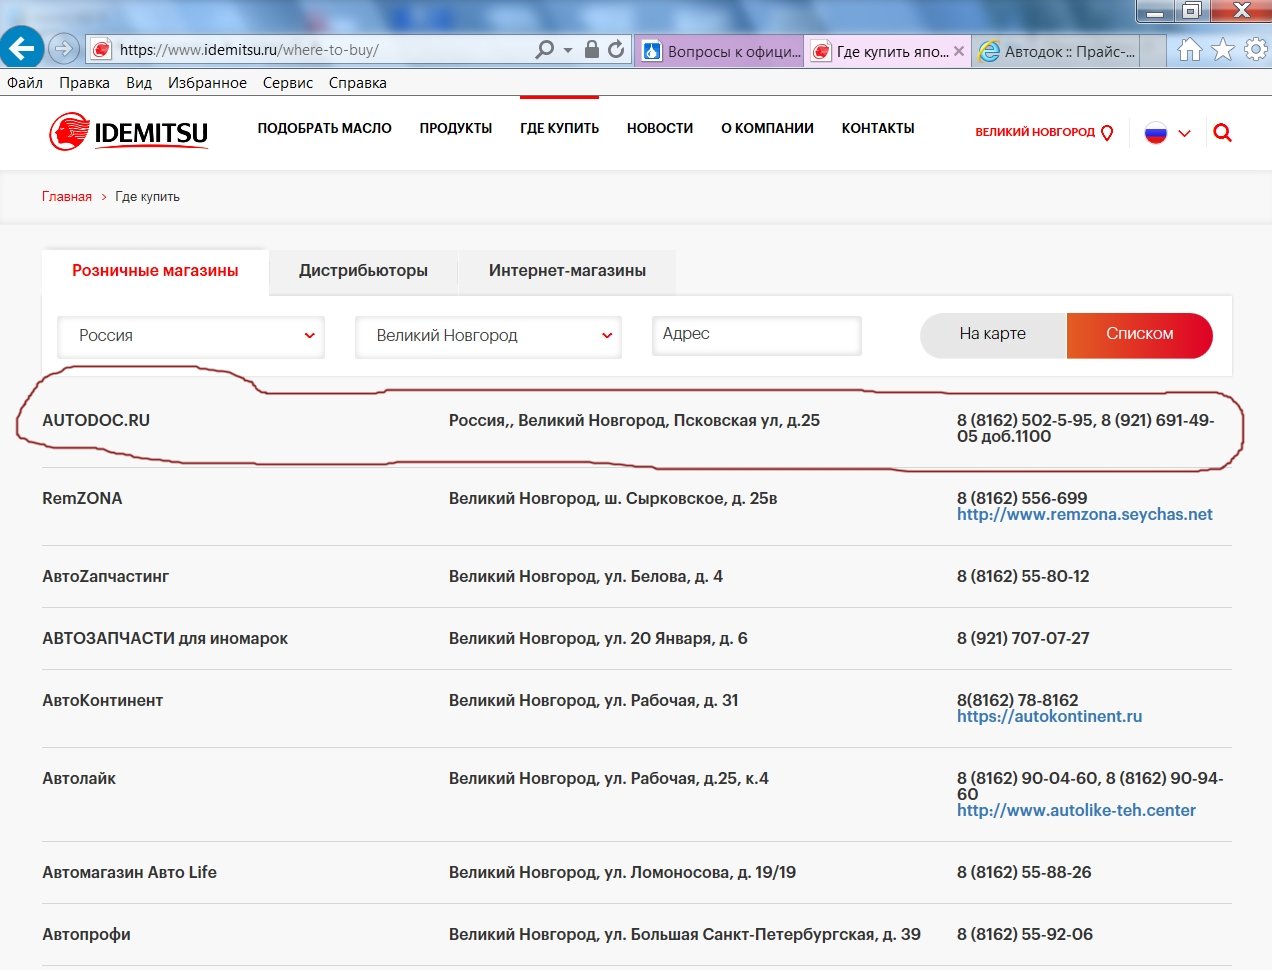This screenshot has height=970, width=1272.
Task: Click the АвтоКонтинент store name
Action: (102, 700)
